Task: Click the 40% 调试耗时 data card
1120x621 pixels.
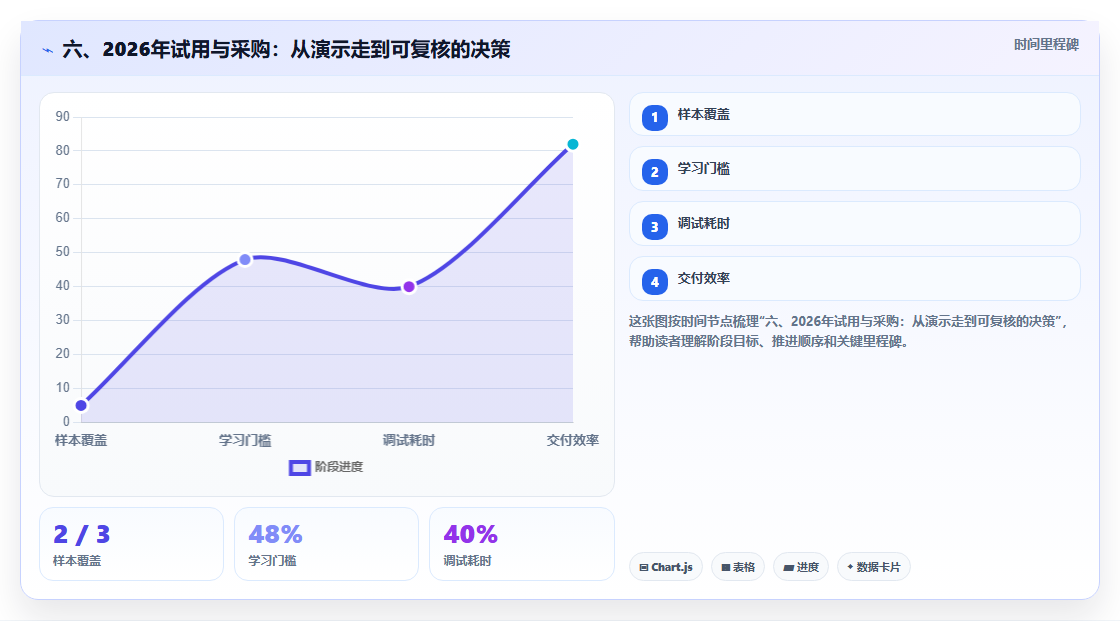Action: pyautogui.click(x=521, y=544)
